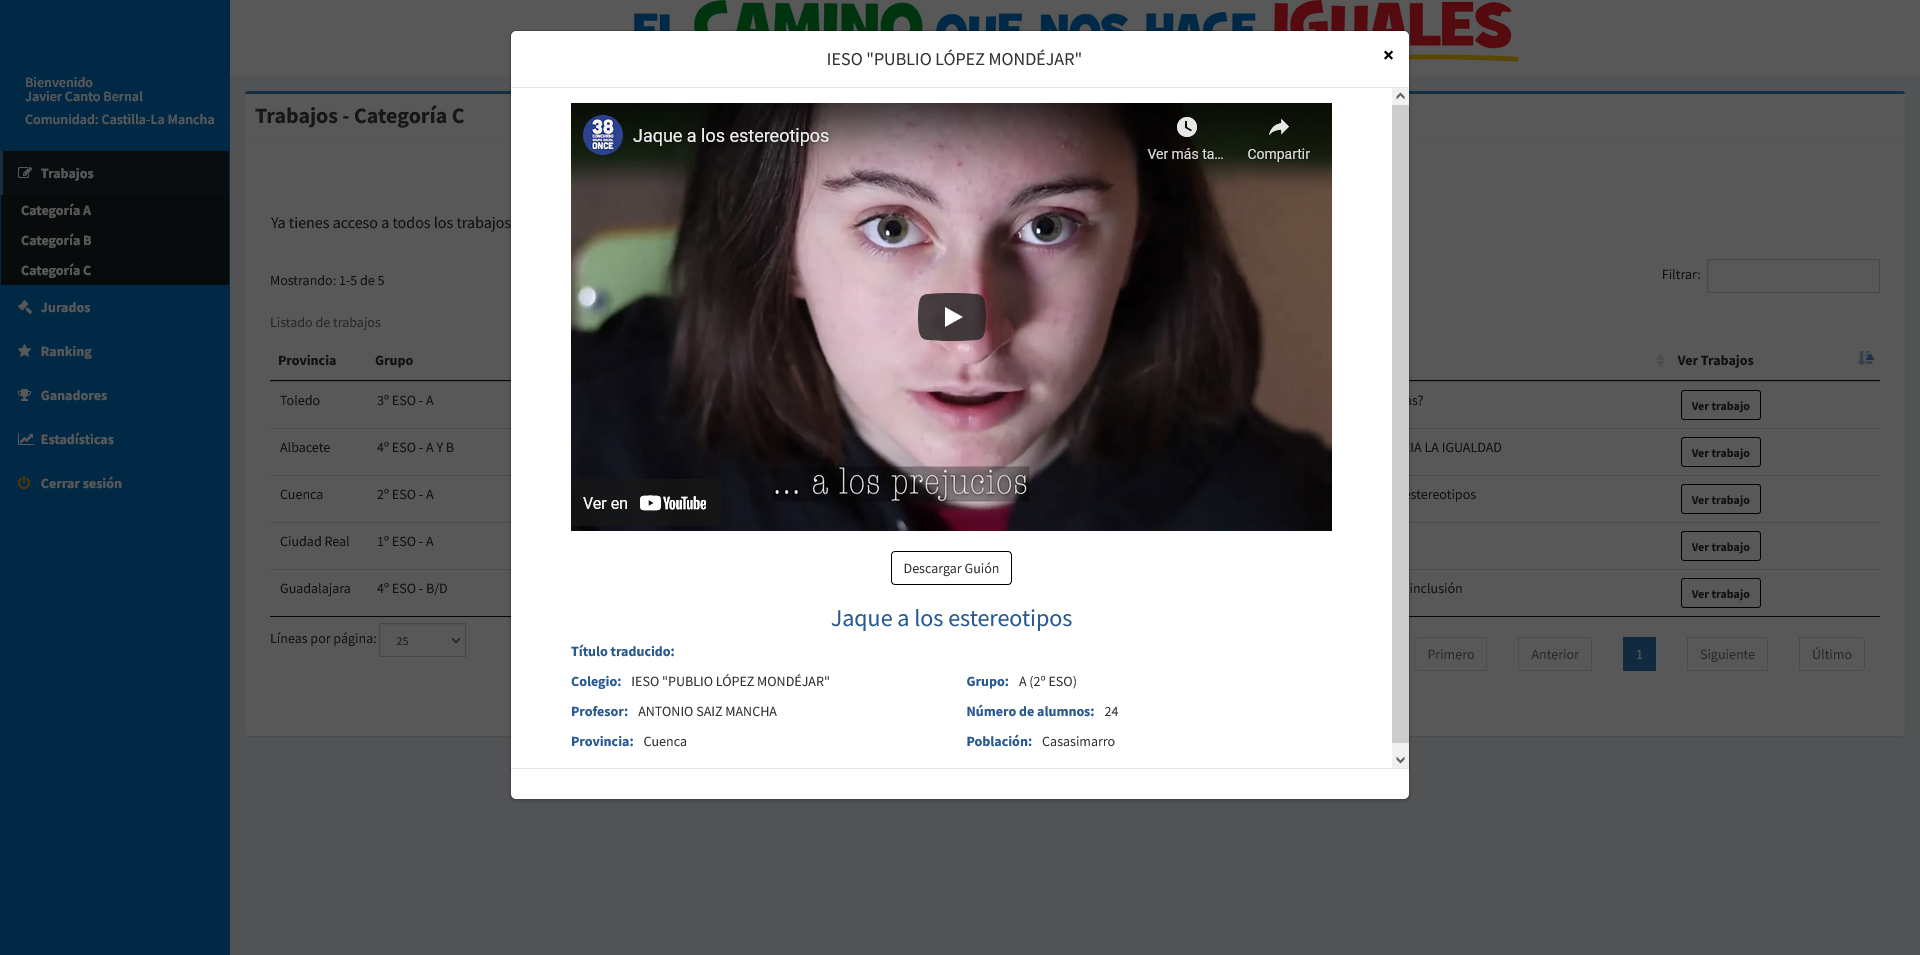
Task: Go to the Último page
Action: coord(1831,654)
